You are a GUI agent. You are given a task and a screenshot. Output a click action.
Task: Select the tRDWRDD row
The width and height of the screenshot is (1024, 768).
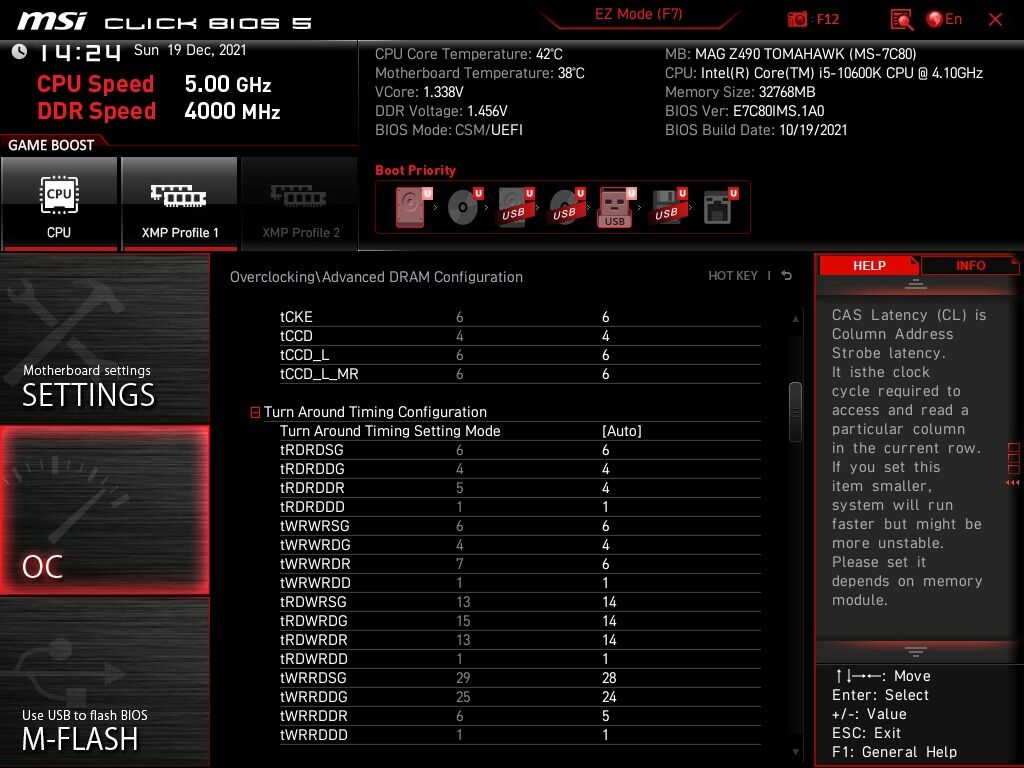pos(520,659)
